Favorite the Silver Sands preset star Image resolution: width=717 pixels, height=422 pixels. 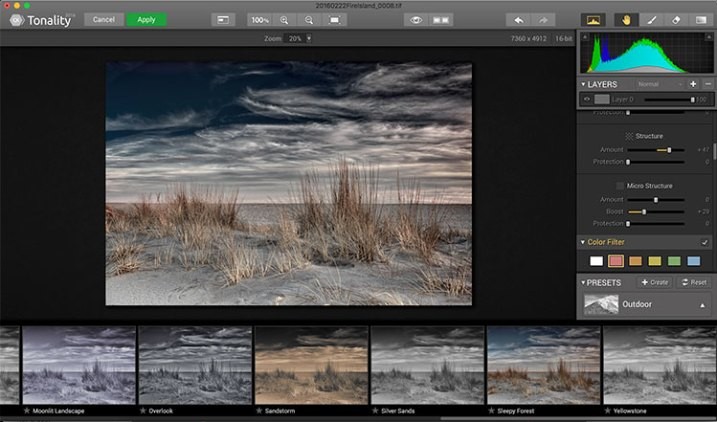(375, 411)
